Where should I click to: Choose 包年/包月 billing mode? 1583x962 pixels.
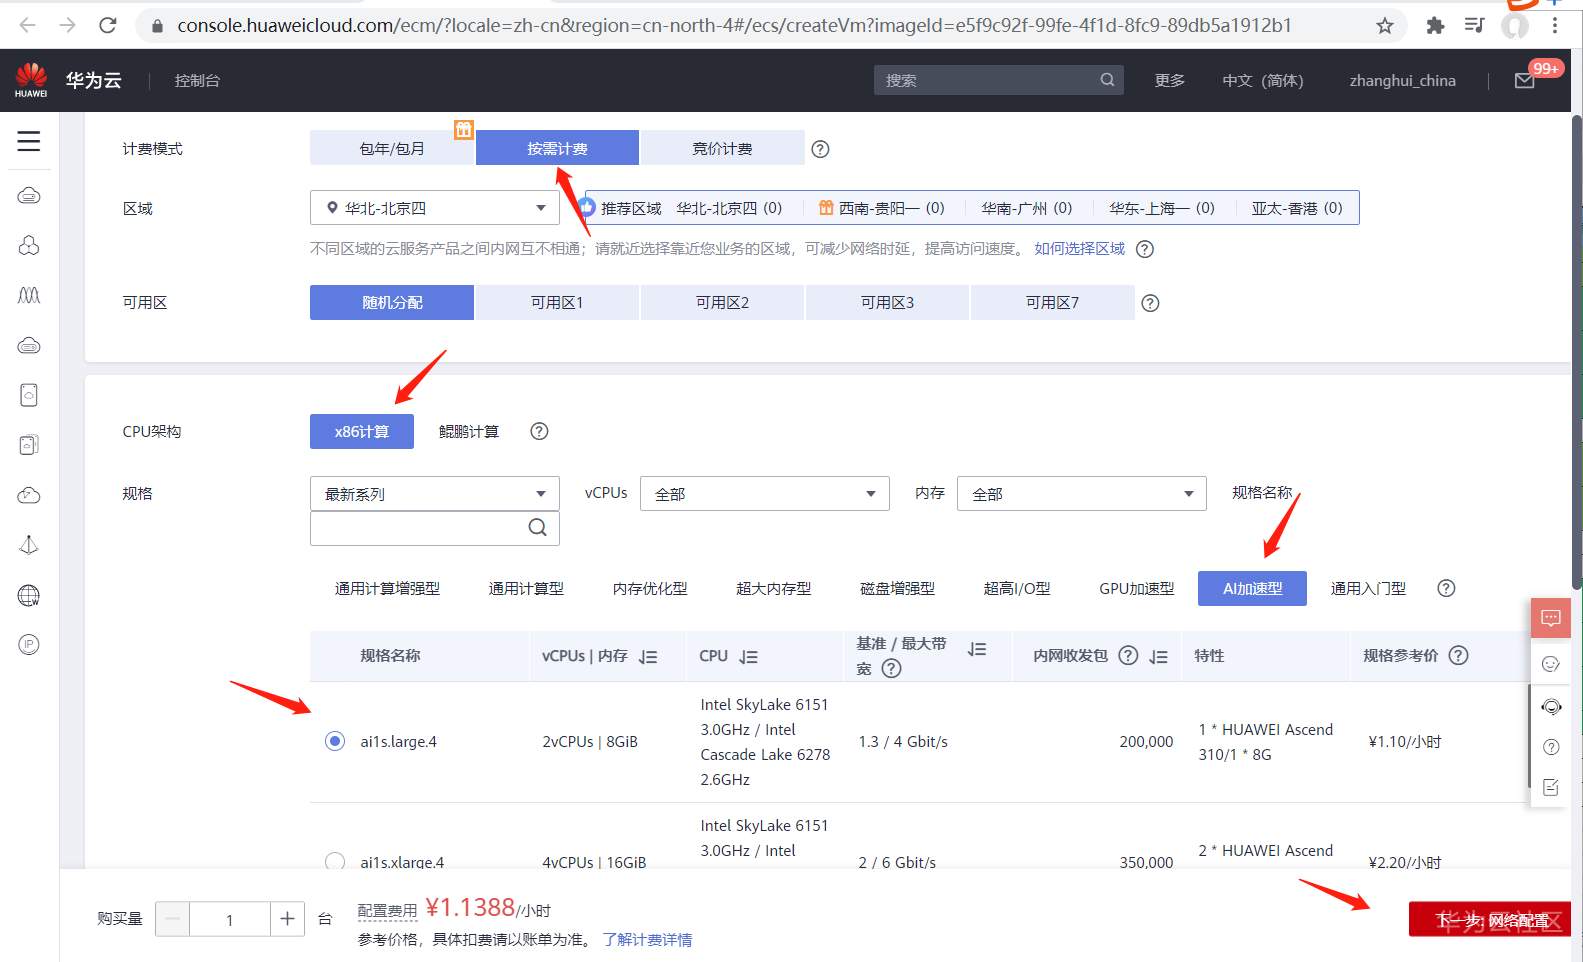click(392, 148)
